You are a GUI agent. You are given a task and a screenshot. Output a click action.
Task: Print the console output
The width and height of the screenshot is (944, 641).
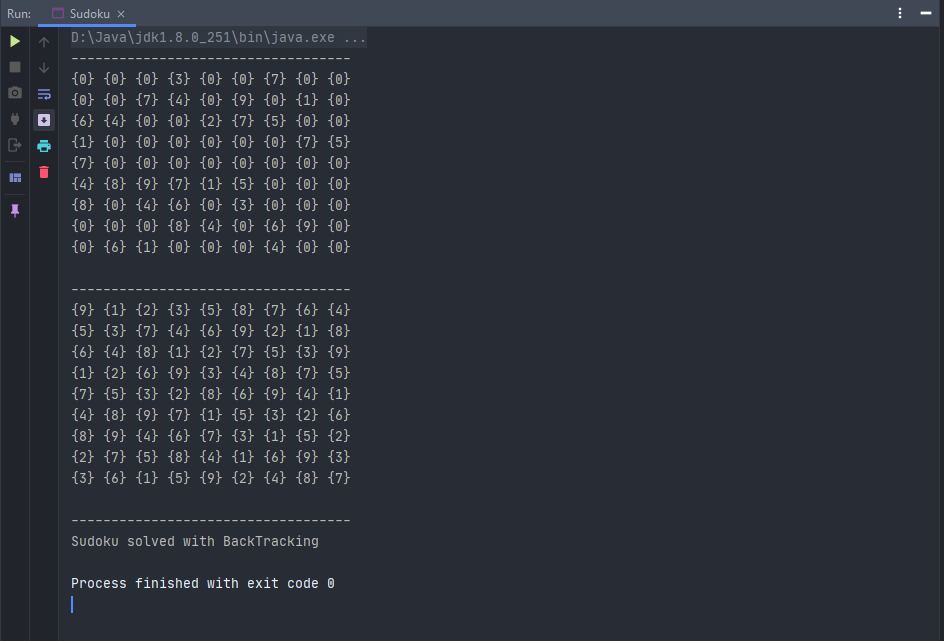(43, 144)
